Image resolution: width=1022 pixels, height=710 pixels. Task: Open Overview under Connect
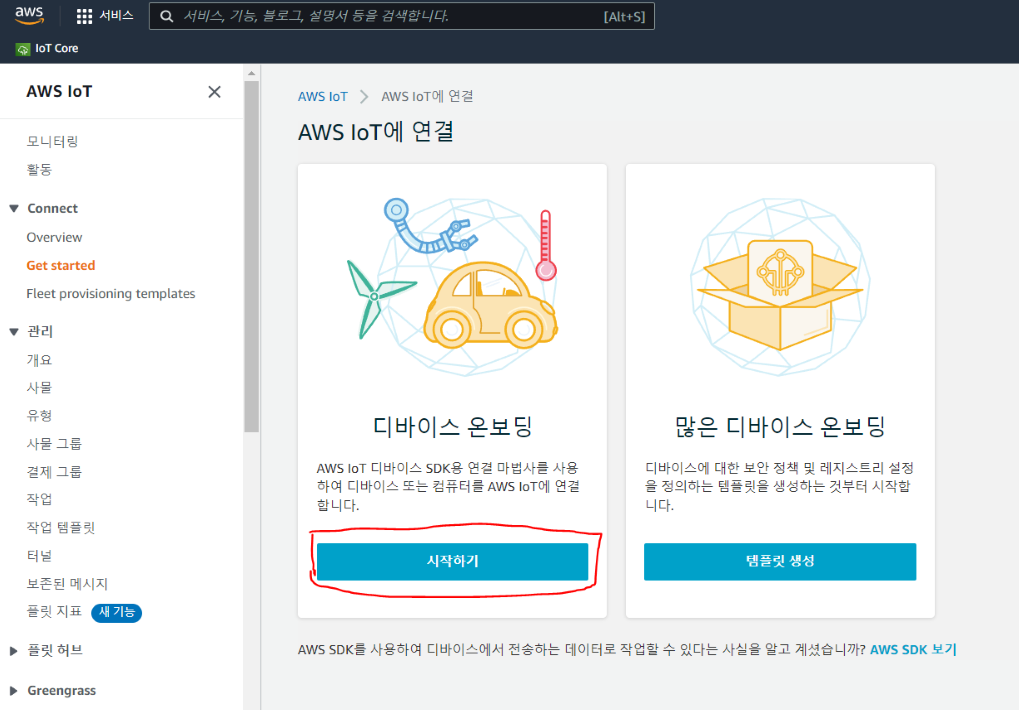tap(54, 237)
